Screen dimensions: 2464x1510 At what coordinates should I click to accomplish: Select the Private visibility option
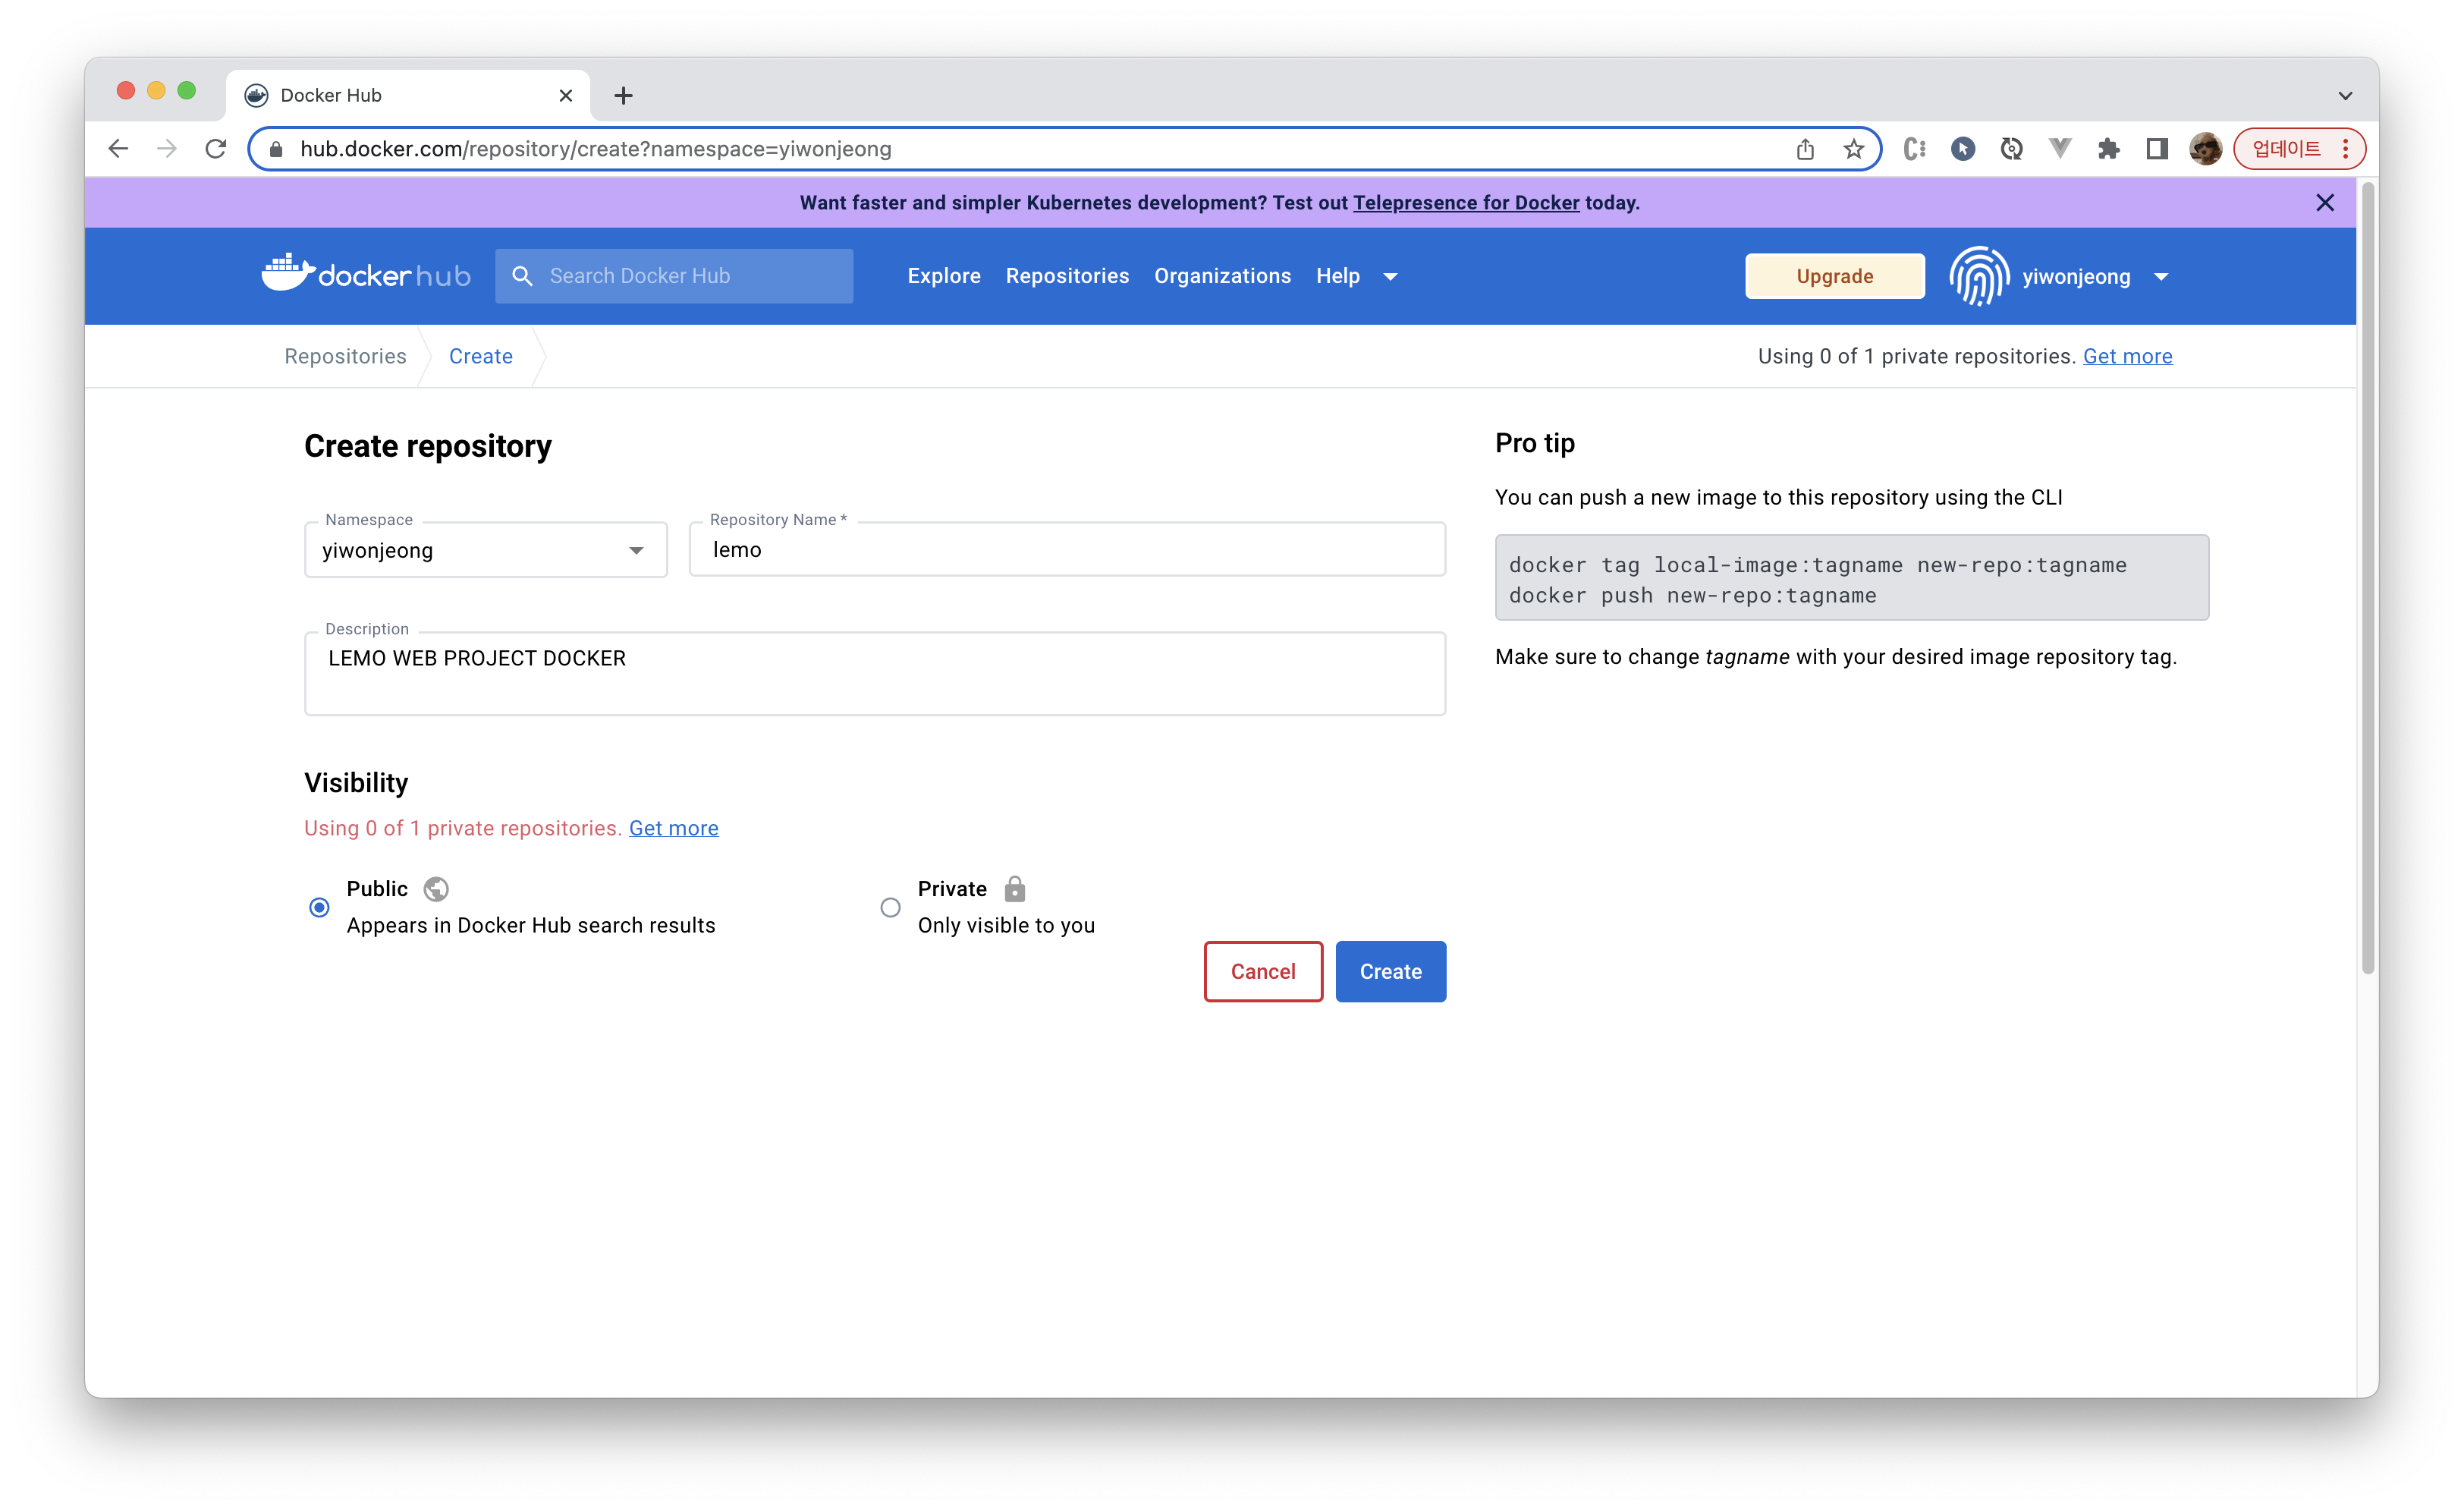click(890, 907)
